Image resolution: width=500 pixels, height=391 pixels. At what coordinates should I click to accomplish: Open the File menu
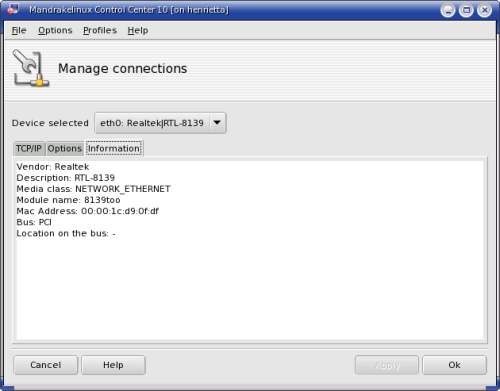(x=19, y=30)
